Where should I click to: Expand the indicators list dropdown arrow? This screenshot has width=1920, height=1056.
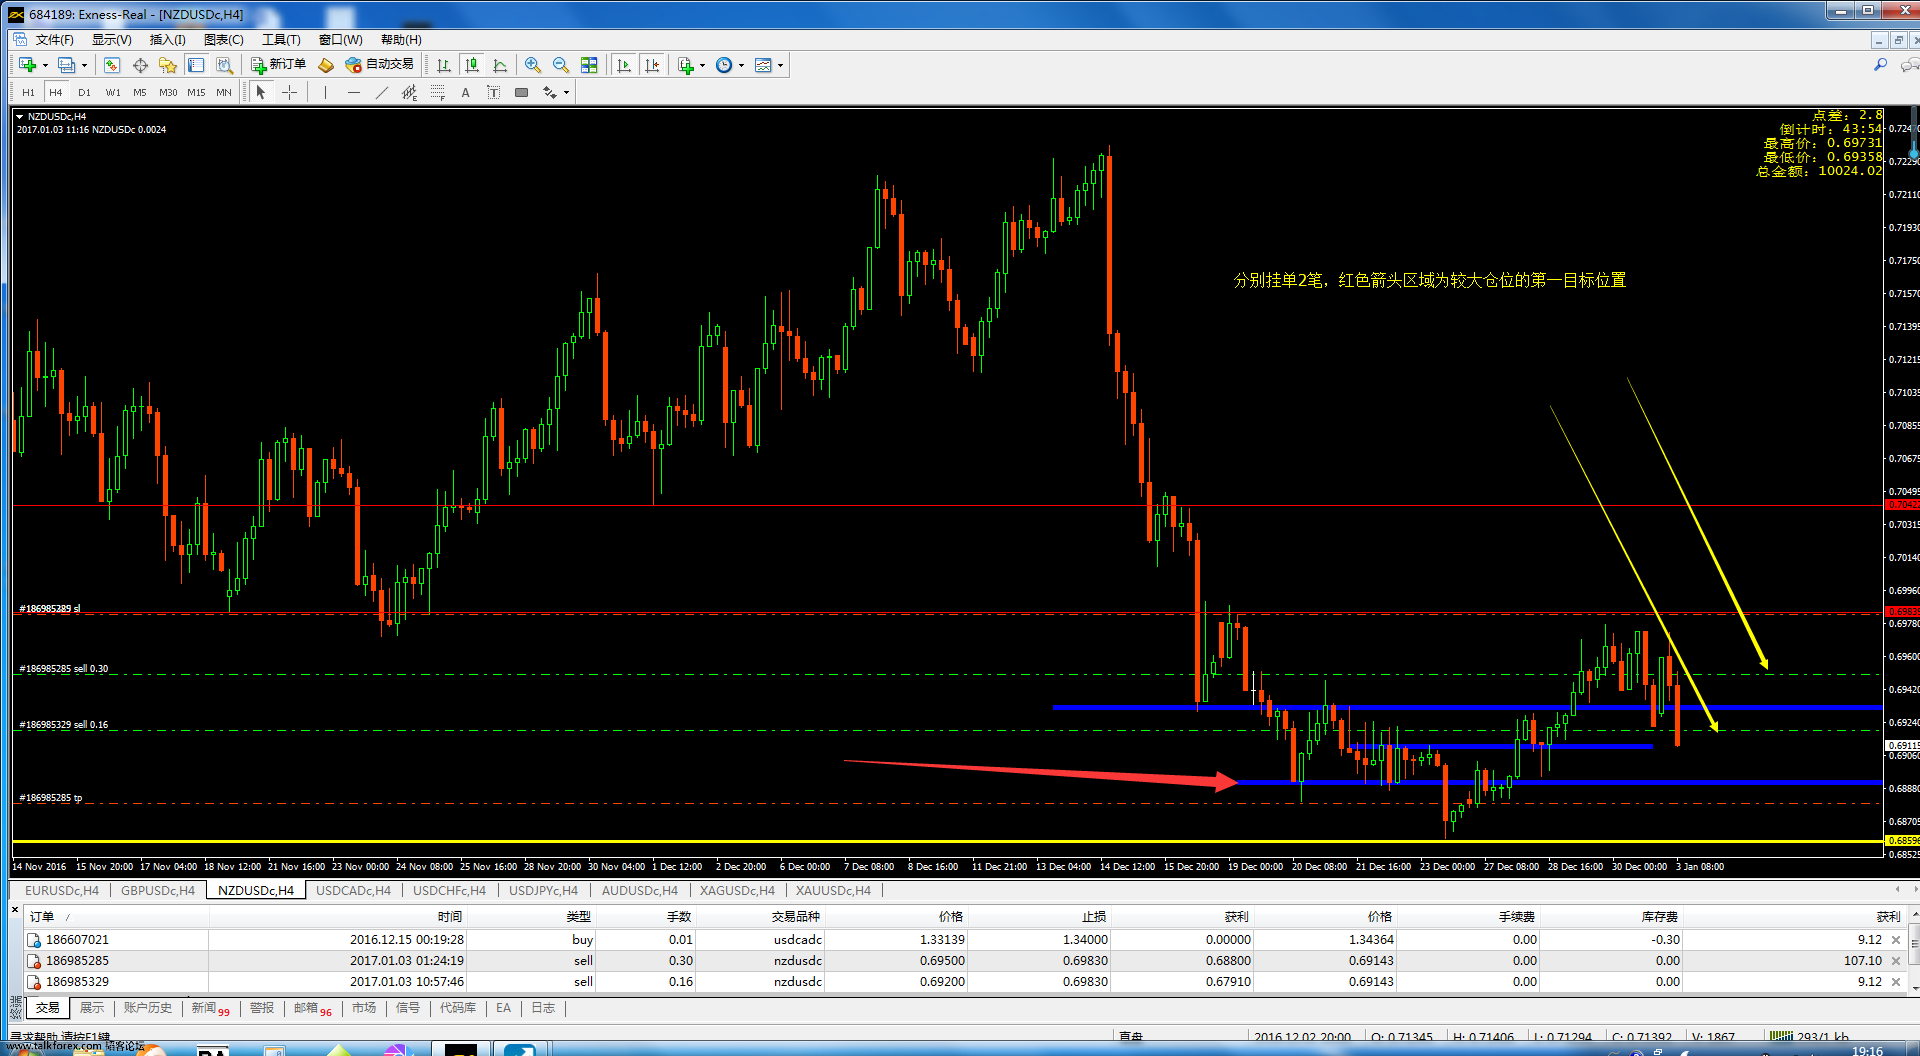pyautogui.click(x=702, y=65)
